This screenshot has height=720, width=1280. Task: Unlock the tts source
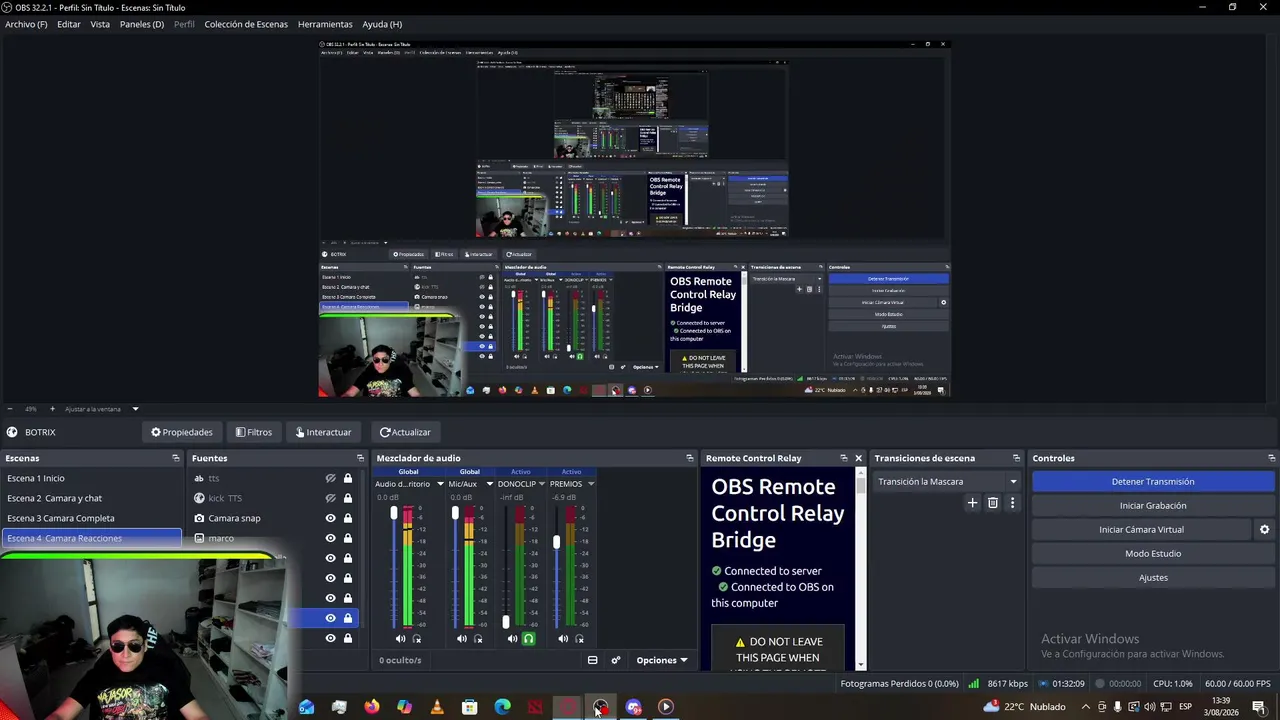tap(348, 478)
